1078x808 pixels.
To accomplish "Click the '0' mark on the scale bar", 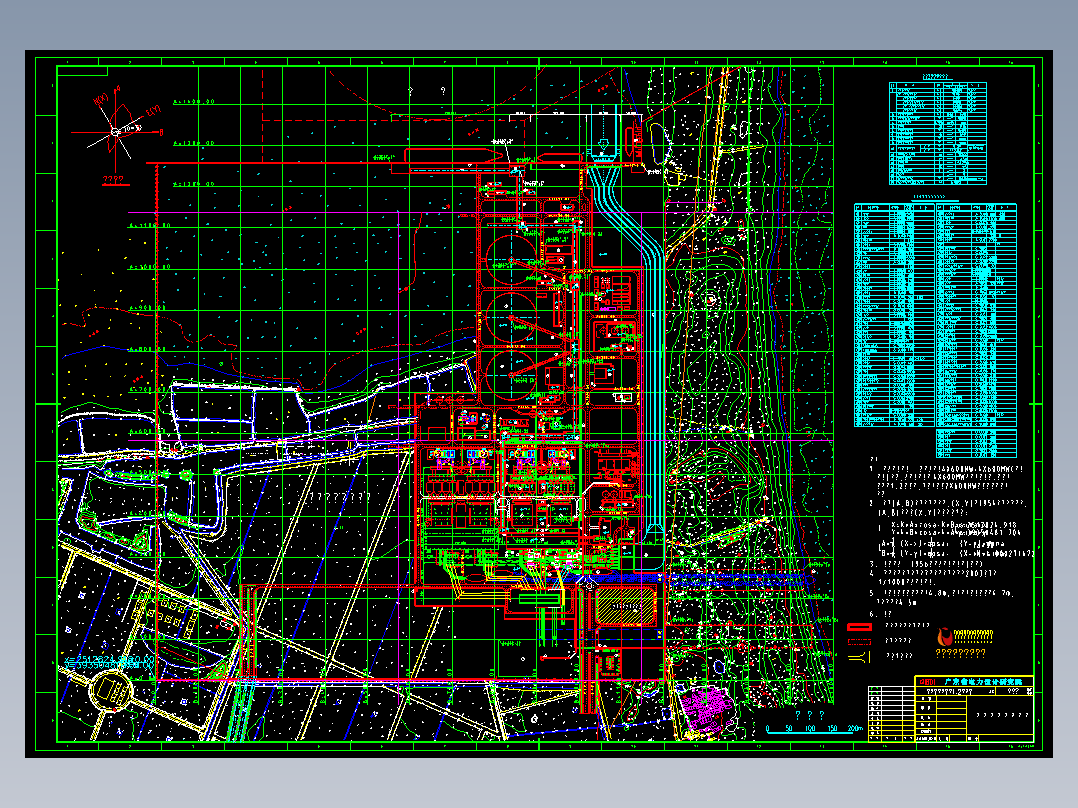I will pyautogui.click(x=768, y=728).
